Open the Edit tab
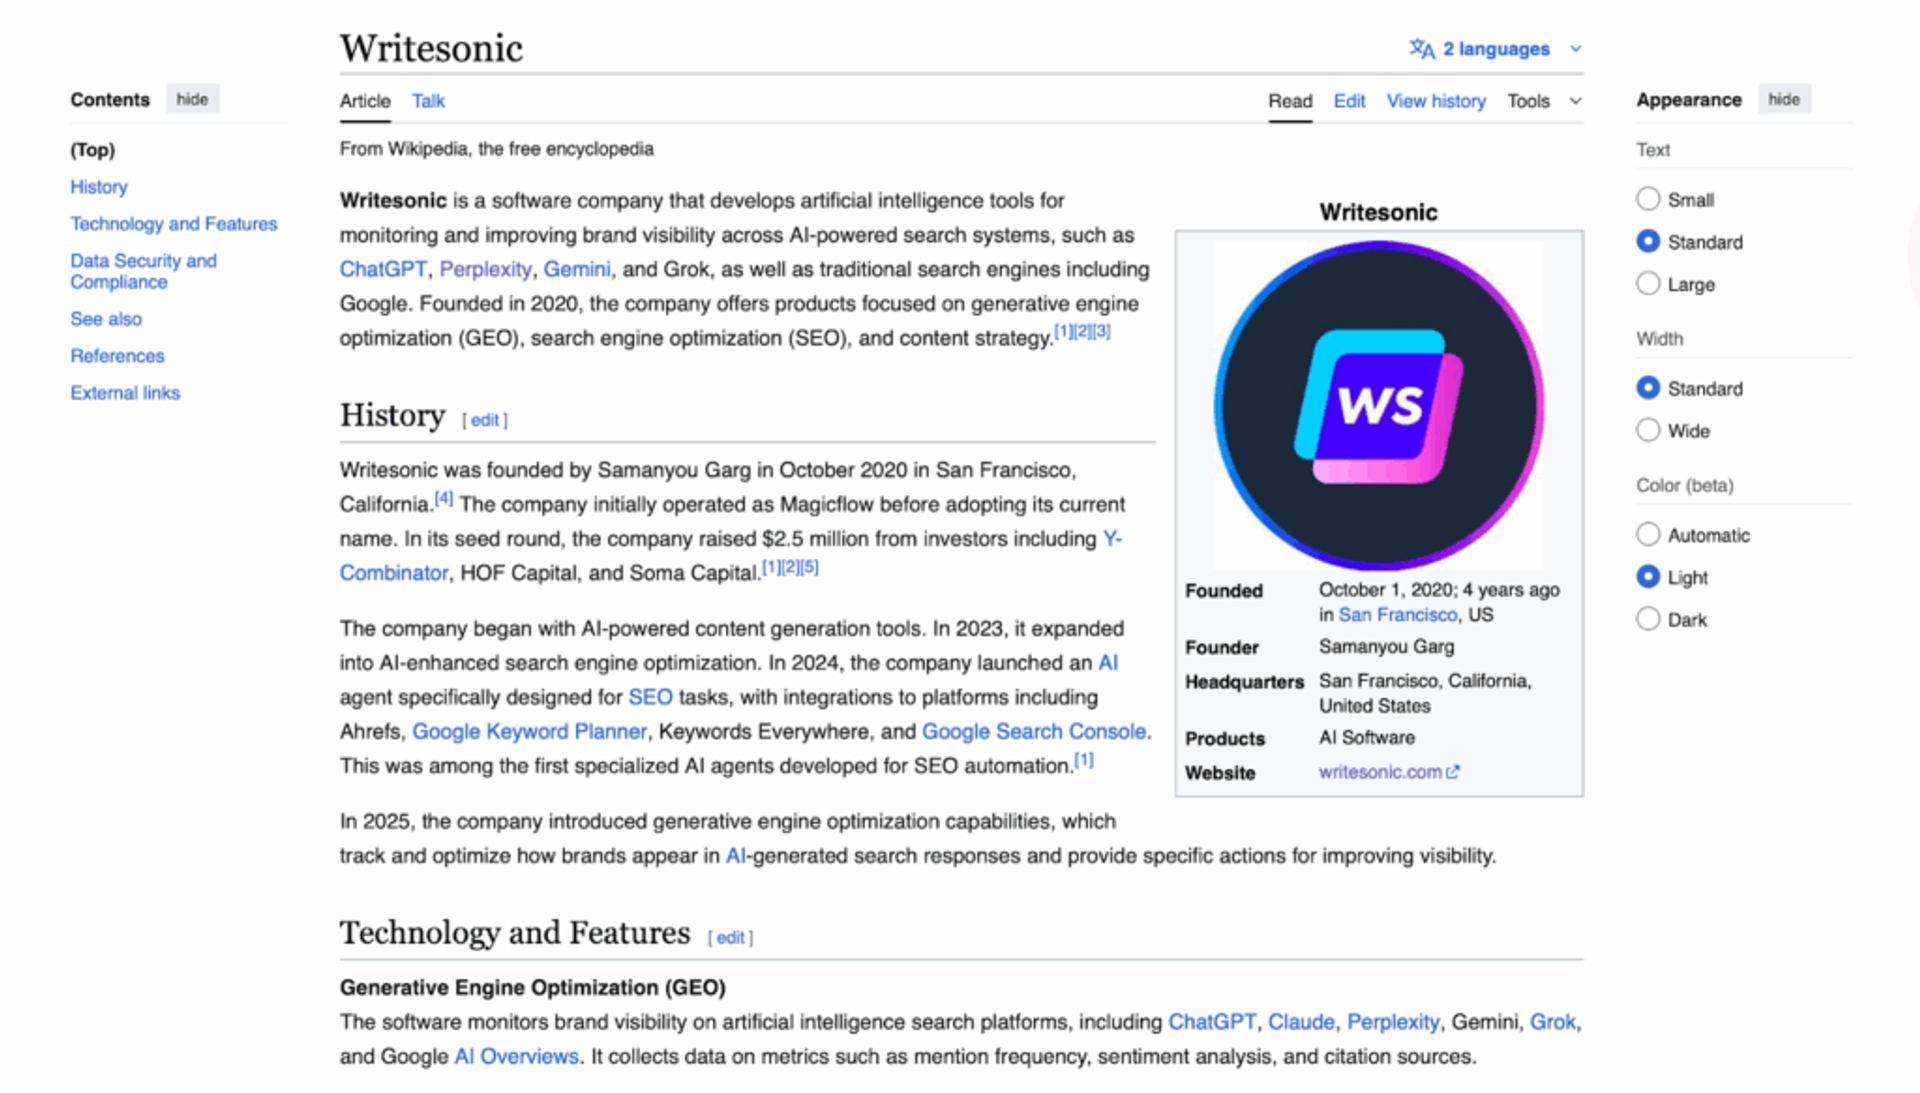 tap(1349, 101)
